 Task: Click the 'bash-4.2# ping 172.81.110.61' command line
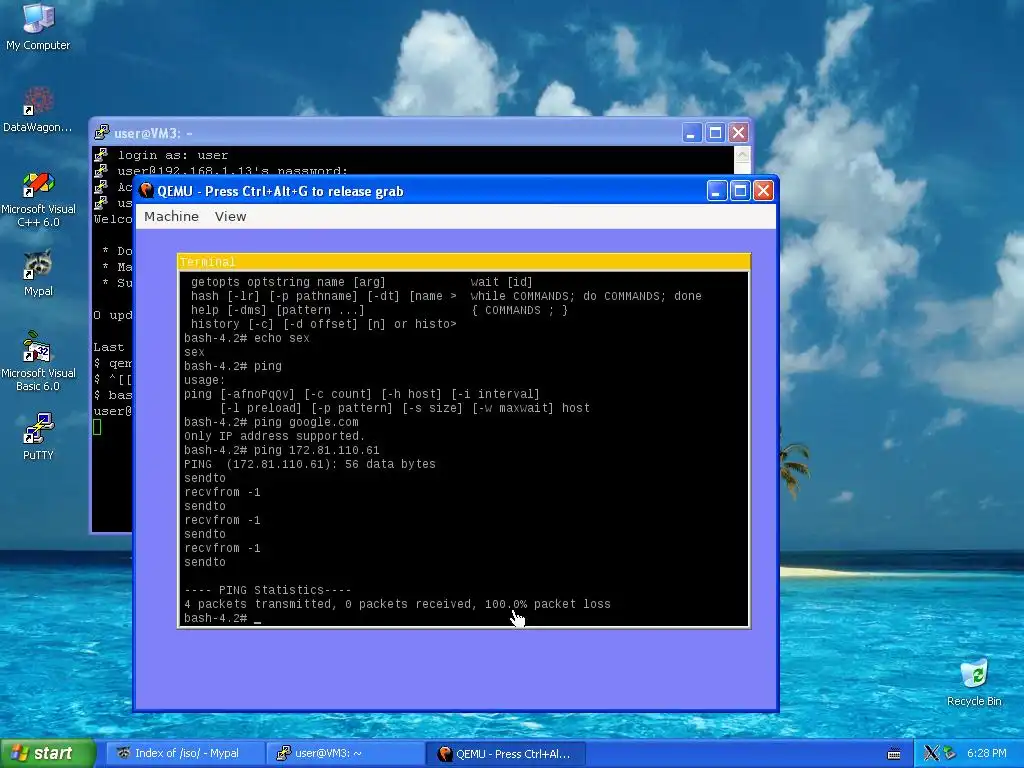click(x=281, y=451)
